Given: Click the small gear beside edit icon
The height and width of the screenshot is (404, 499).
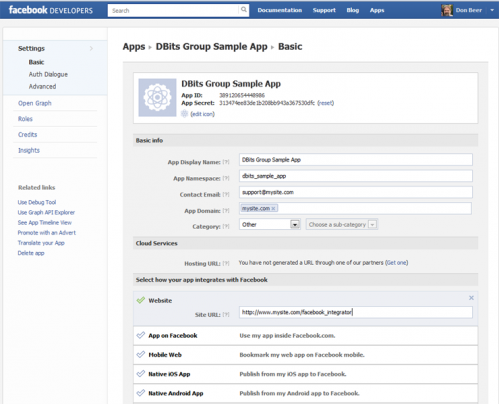Looking at the screenshot, I should pyautogui.click(x=184, y=114).
